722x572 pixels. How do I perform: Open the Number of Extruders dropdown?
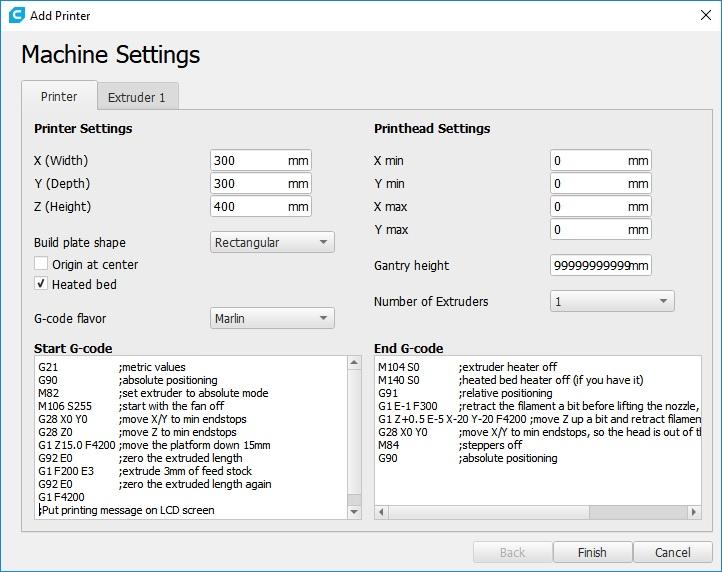612,301
